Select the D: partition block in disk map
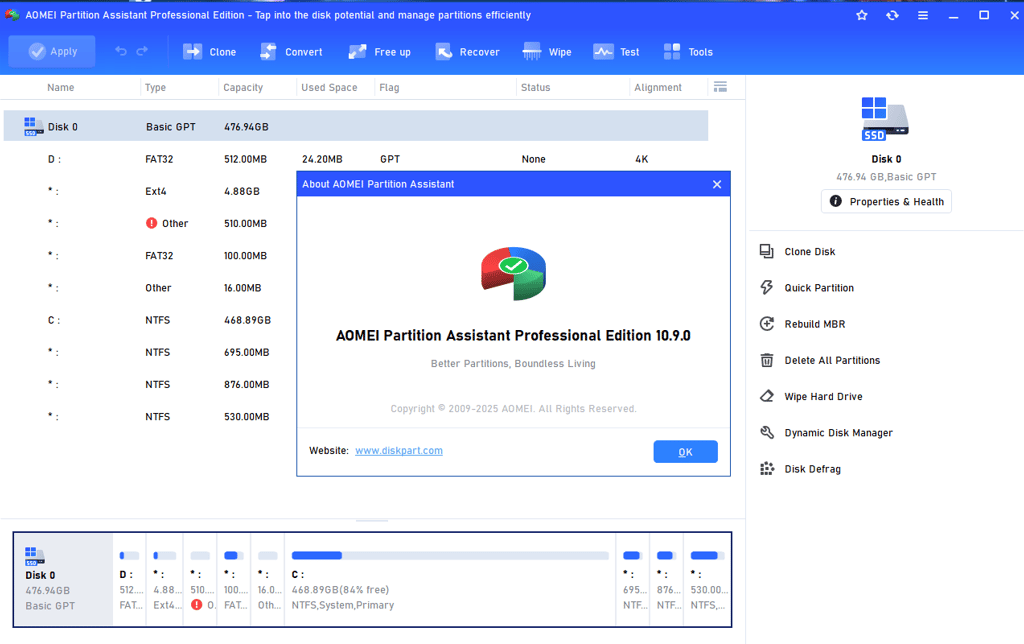This screenshot has width=1024, height=644. [x=130, y=579]
